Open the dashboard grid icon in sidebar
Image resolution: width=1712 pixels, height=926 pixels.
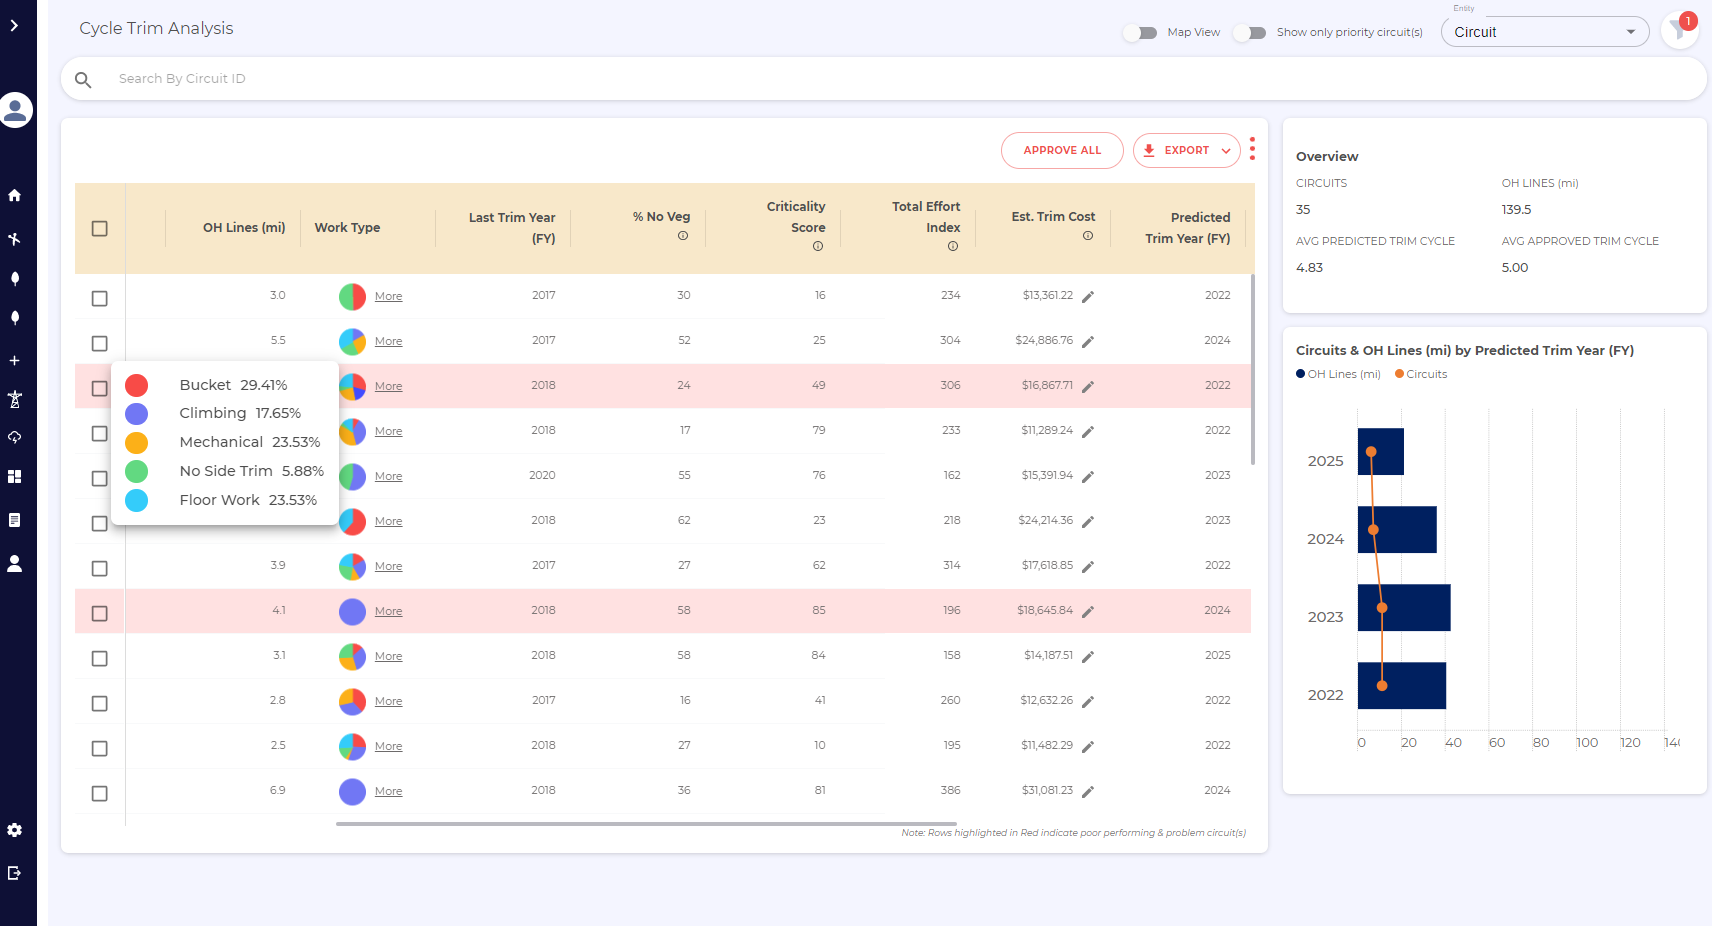15,477
